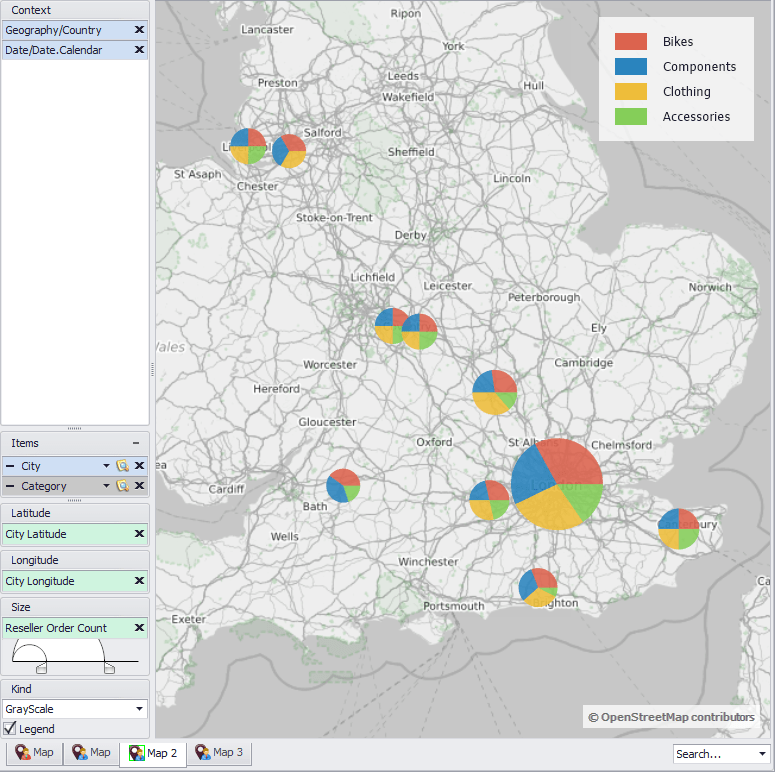Open Category item filter magnifier icon
The image size is (775, 772).
click(x=122, y=486)
